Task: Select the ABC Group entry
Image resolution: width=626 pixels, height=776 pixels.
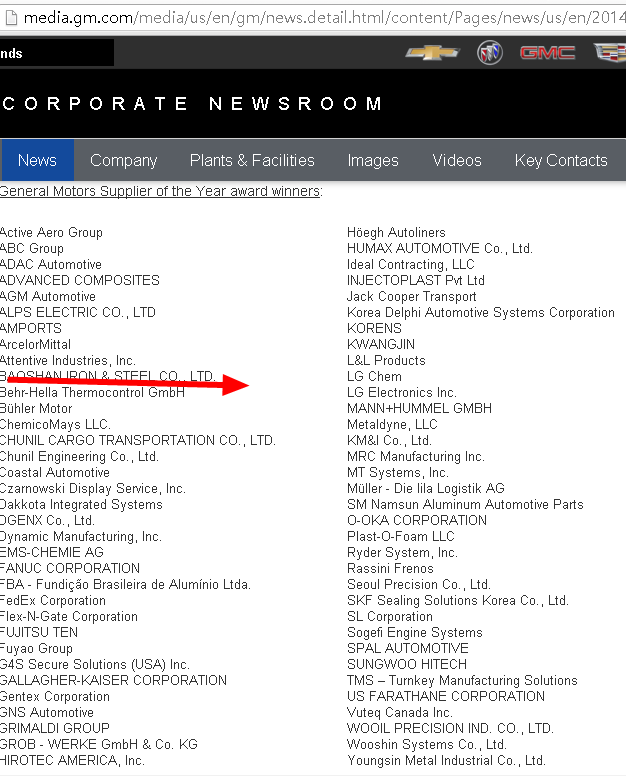Action: [x=32, y=248]
